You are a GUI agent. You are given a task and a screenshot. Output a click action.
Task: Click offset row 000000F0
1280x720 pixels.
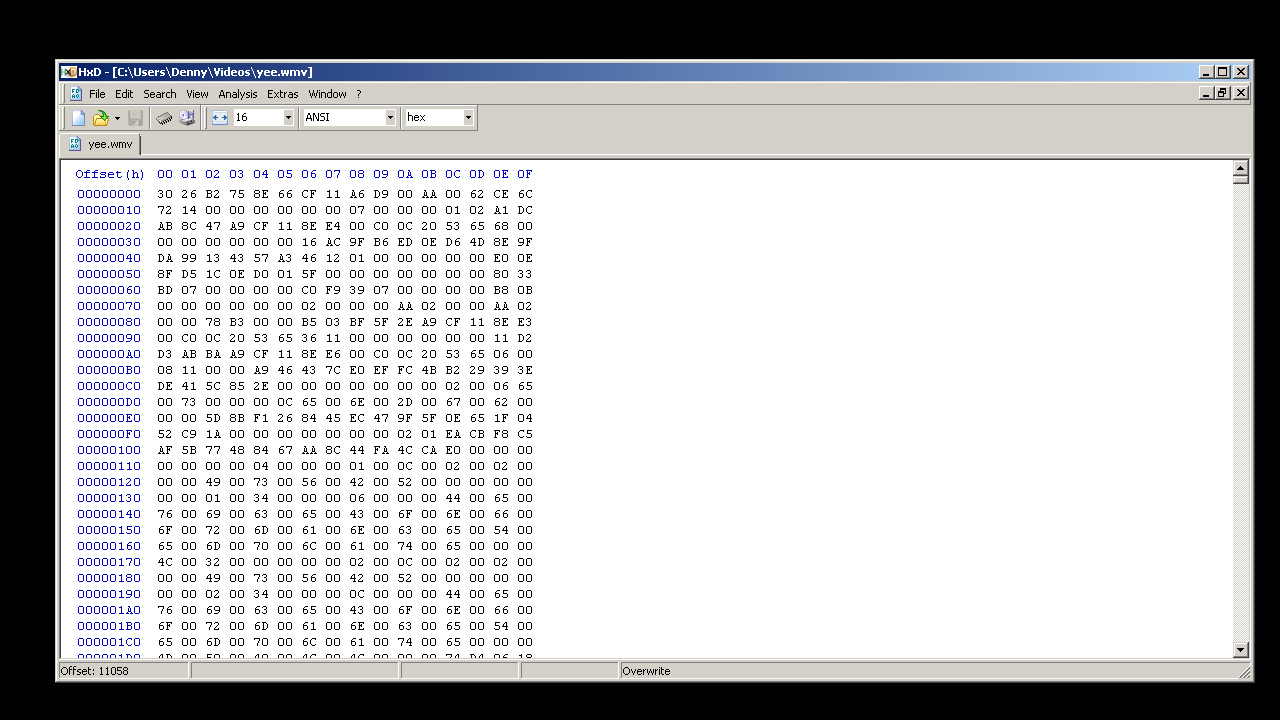pyautogui.click(x=109, y=434)
